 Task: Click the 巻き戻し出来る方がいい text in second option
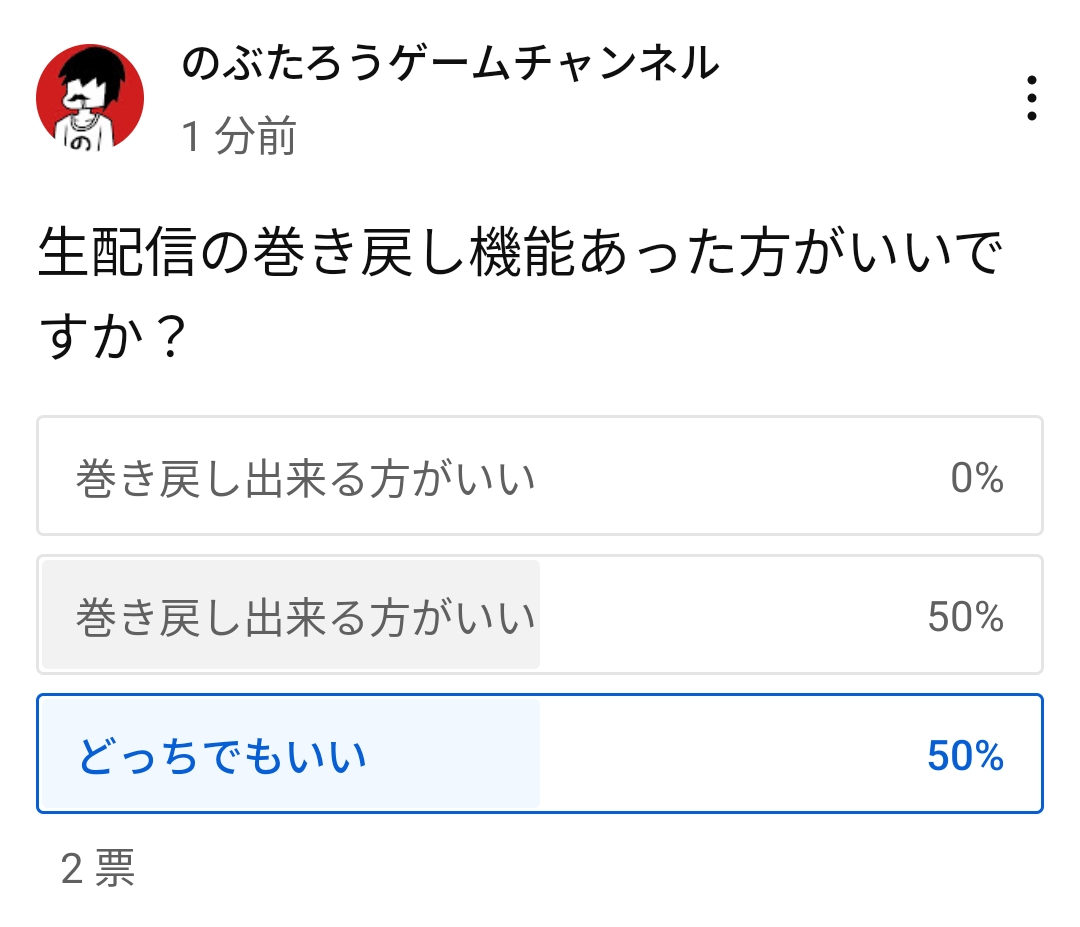(305, 618)
